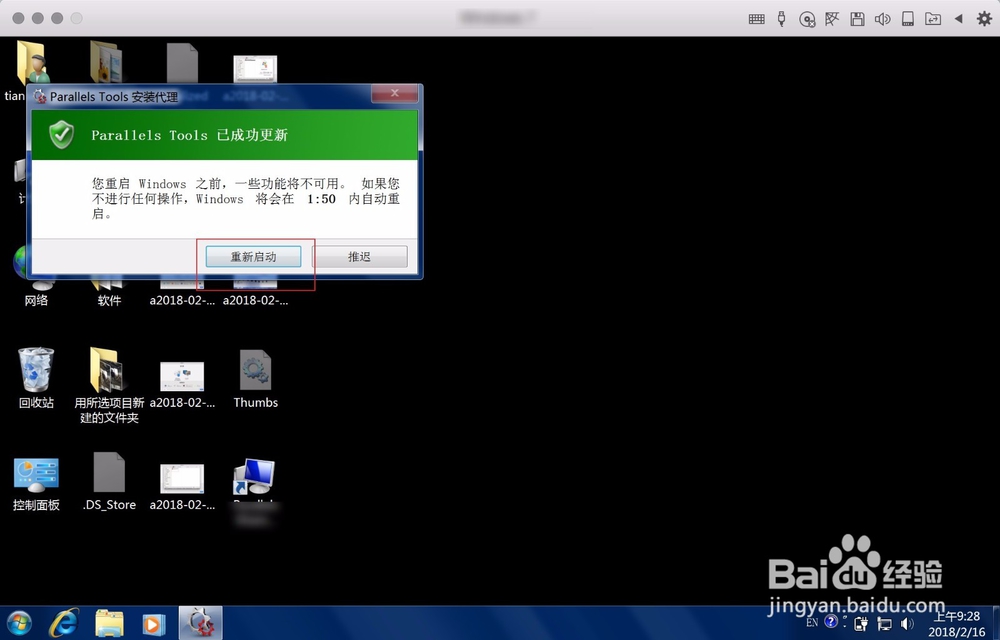
Task: Click the floppy disk icon in Parallels toolbar
Action: click(857, 19)
